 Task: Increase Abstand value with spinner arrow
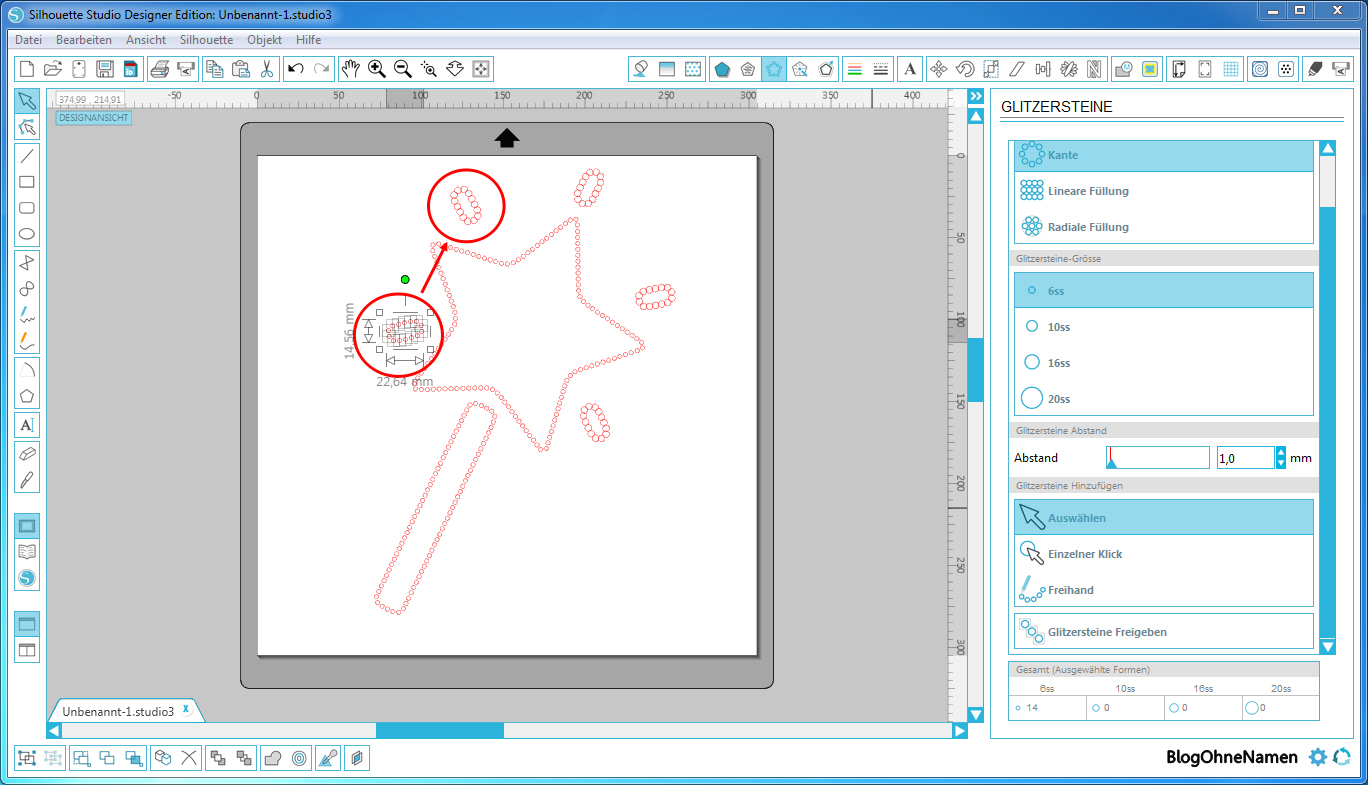pos(1281,453)
